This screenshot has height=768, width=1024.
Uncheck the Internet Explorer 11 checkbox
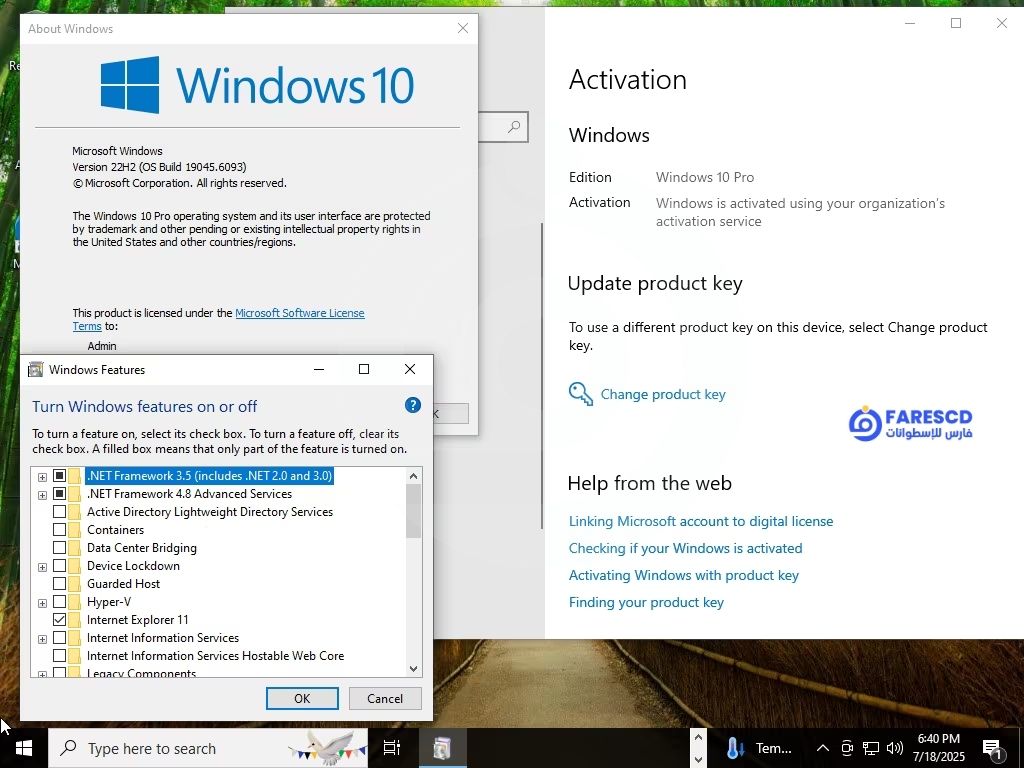(59, 620)
